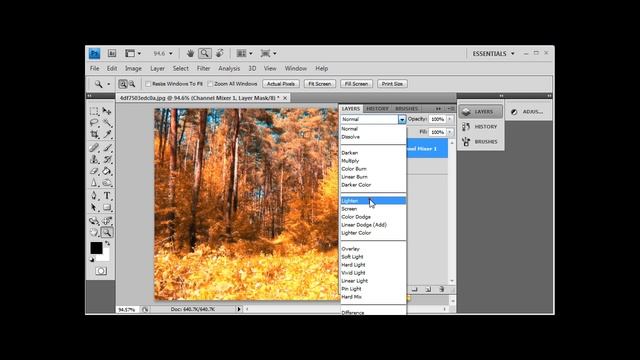The height and width of the screenshot is (360, 640).
Task: Select the Lasso tool
Action: (x=94, y=123)
